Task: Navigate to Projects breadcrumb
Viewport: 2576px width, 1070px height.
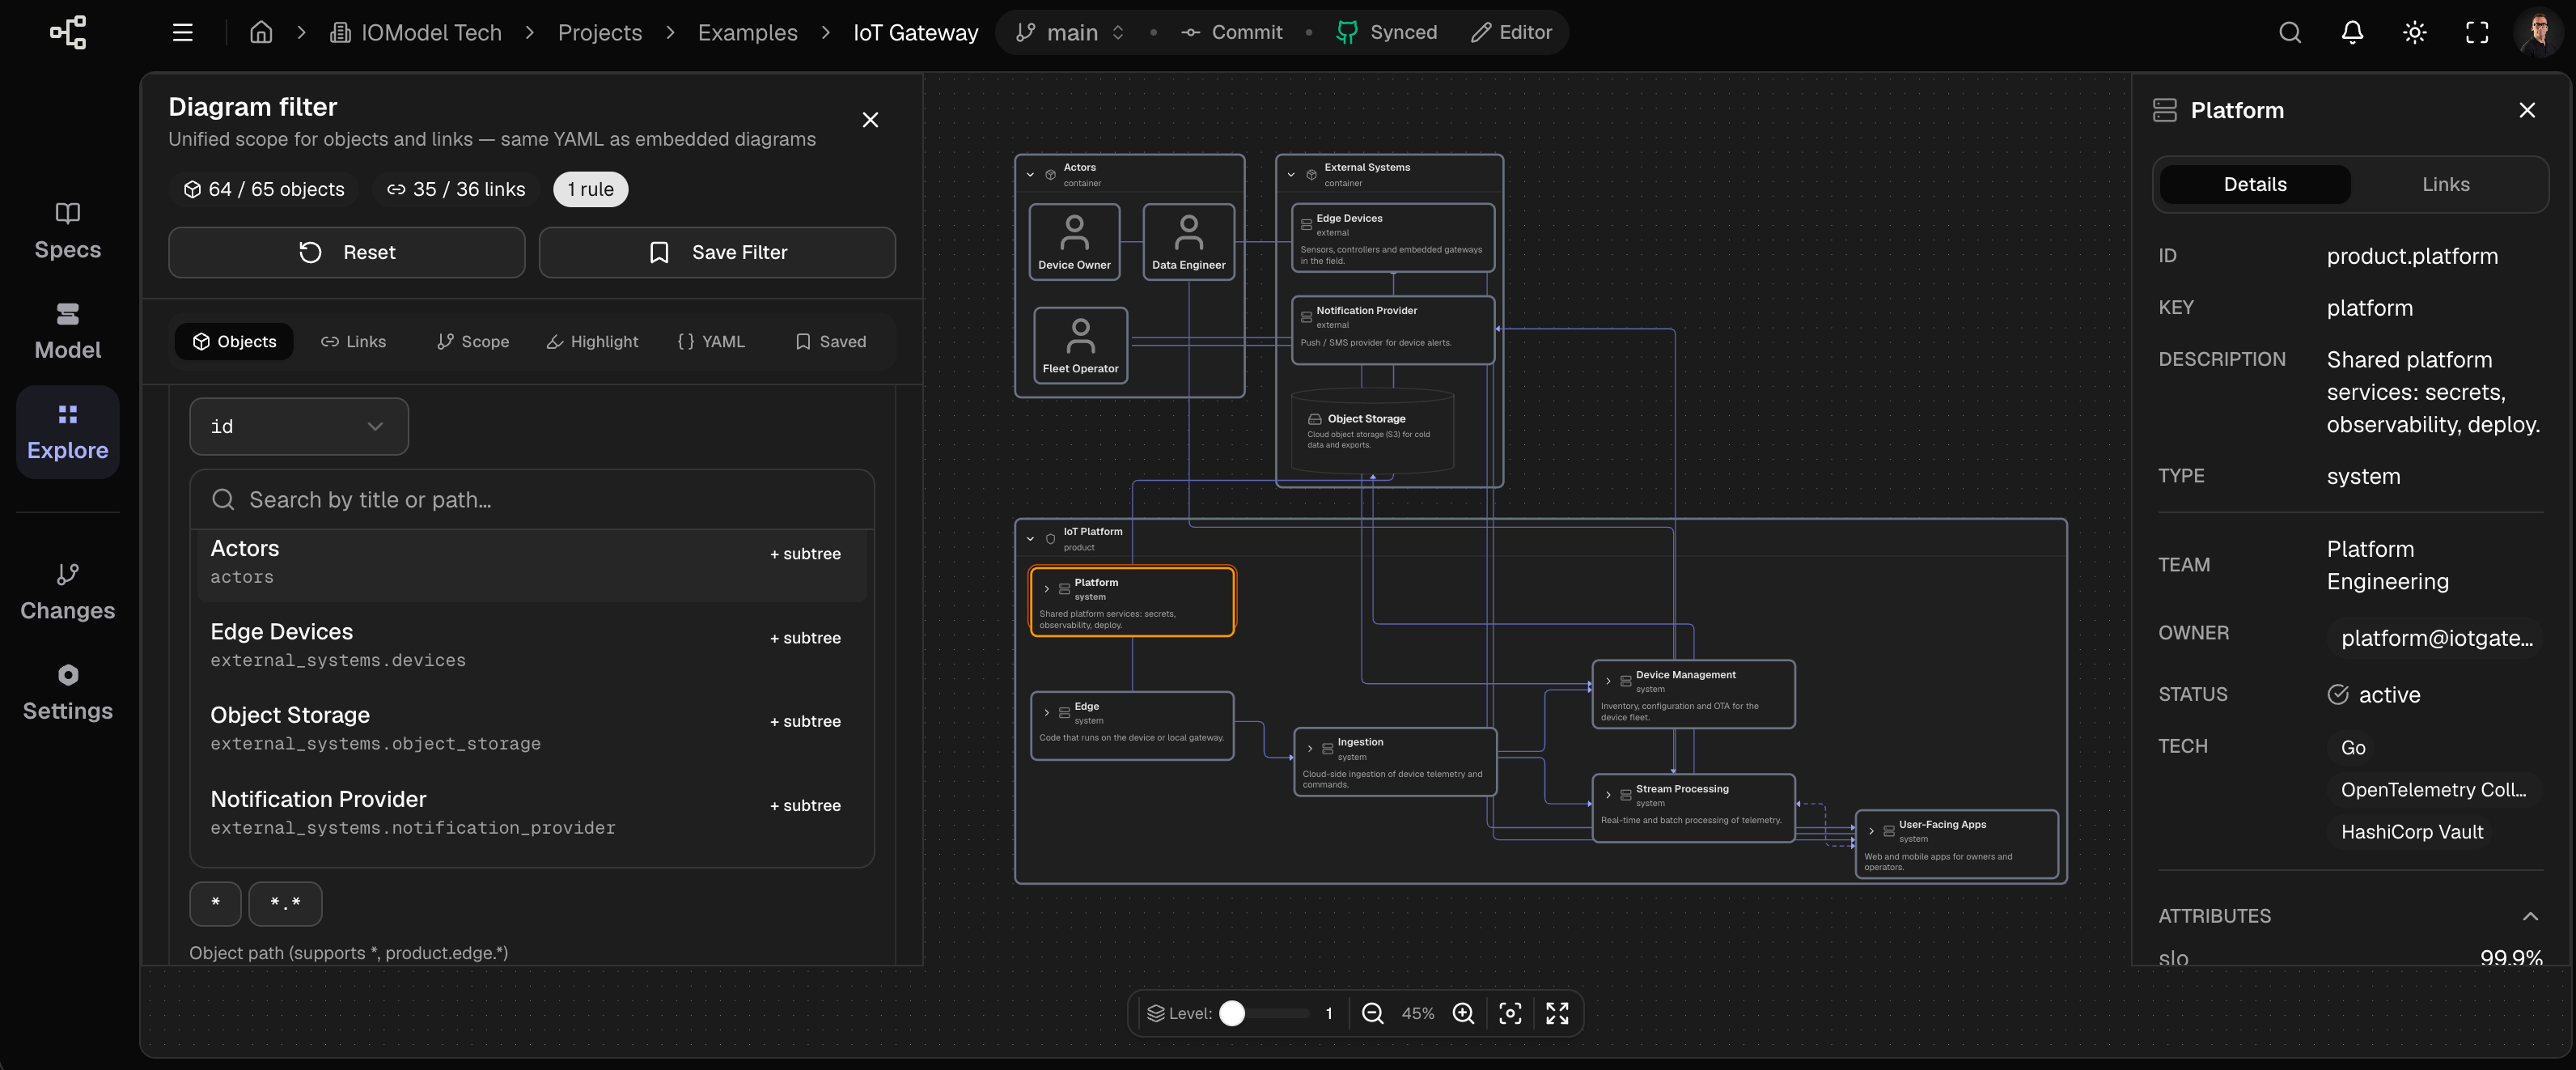Action: pos(599,32)
